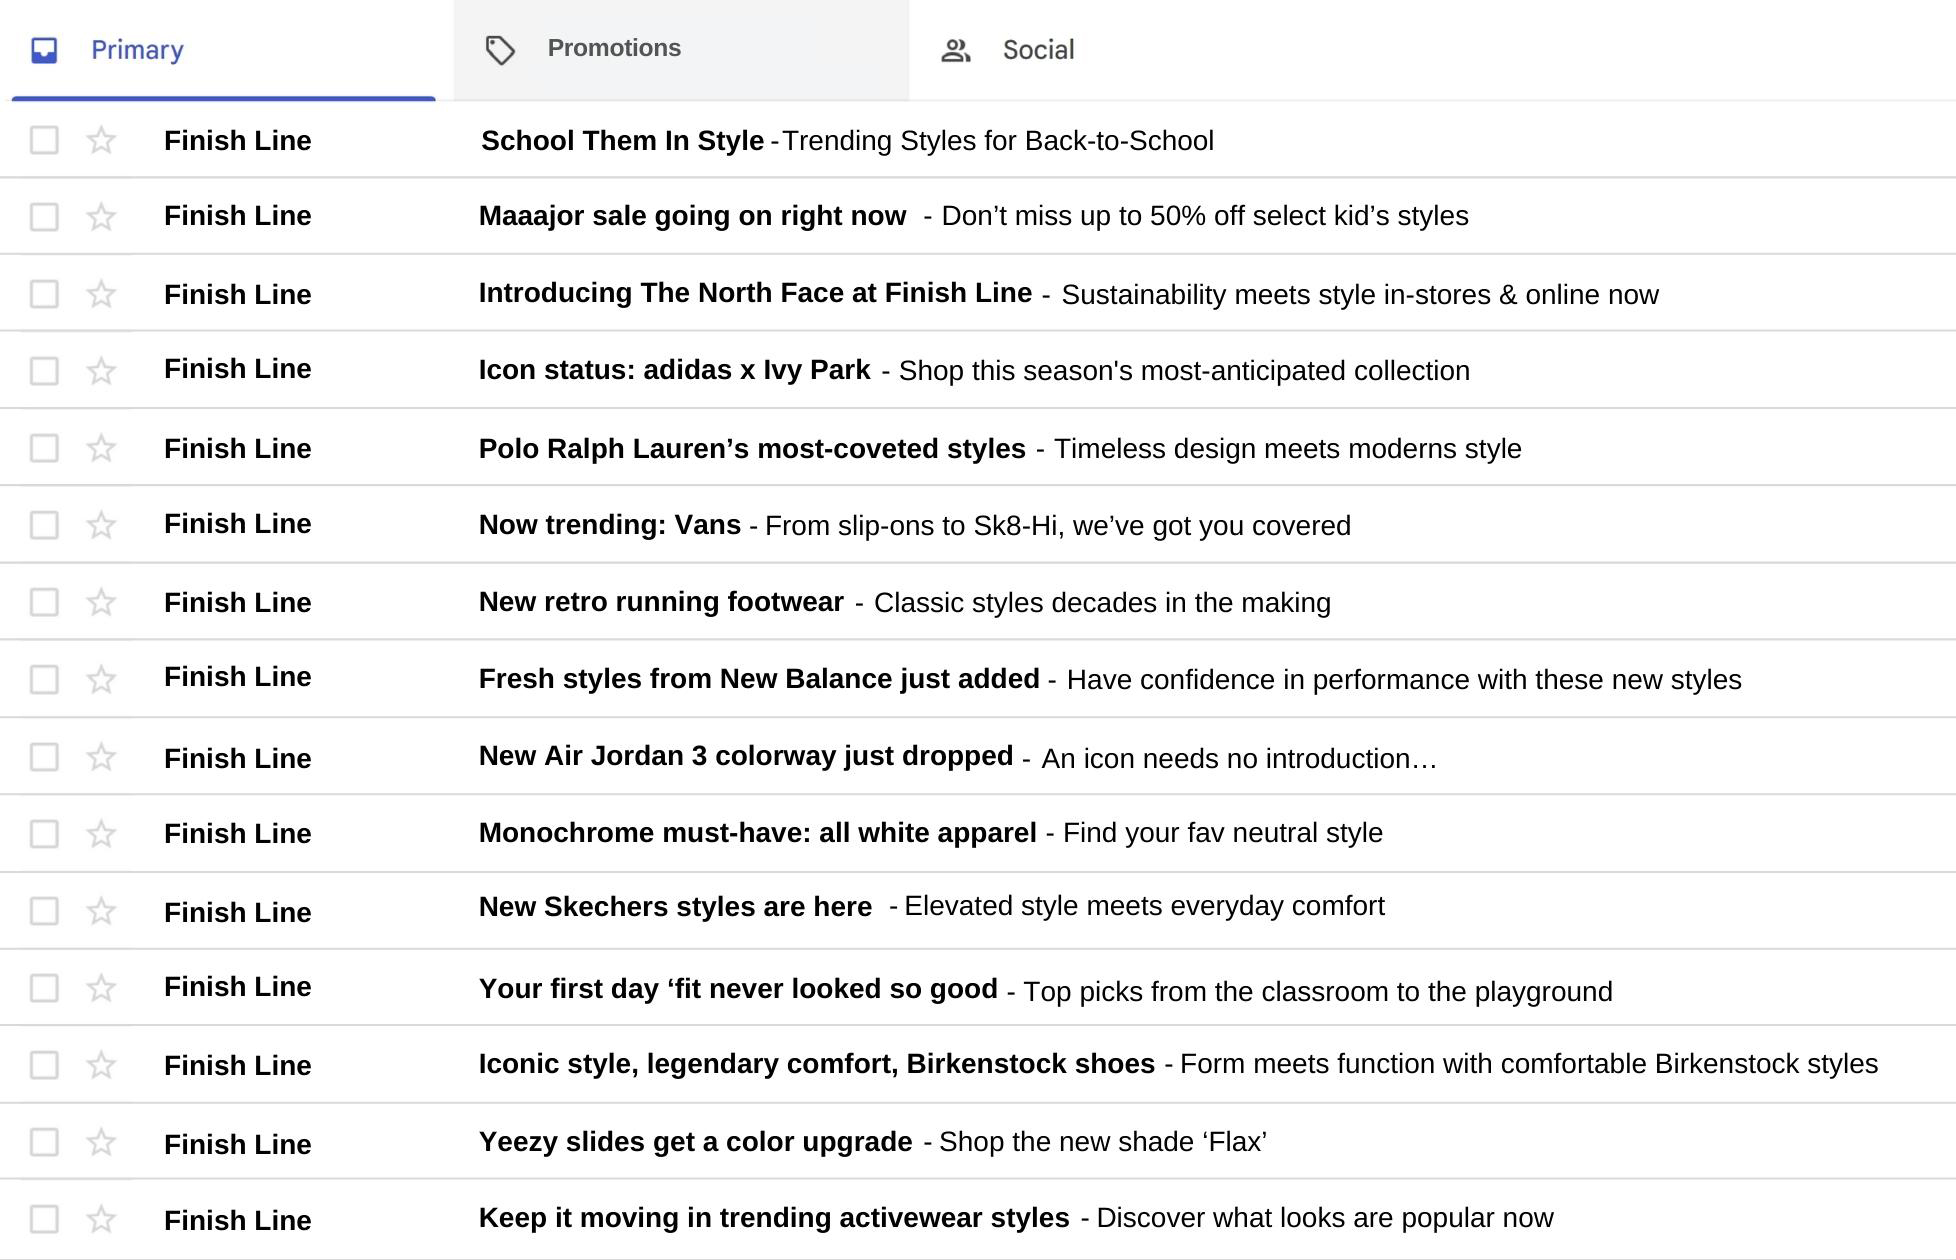Open 'Polo Ralph Lauren's most-coveted styles' email

click(752, 449)
